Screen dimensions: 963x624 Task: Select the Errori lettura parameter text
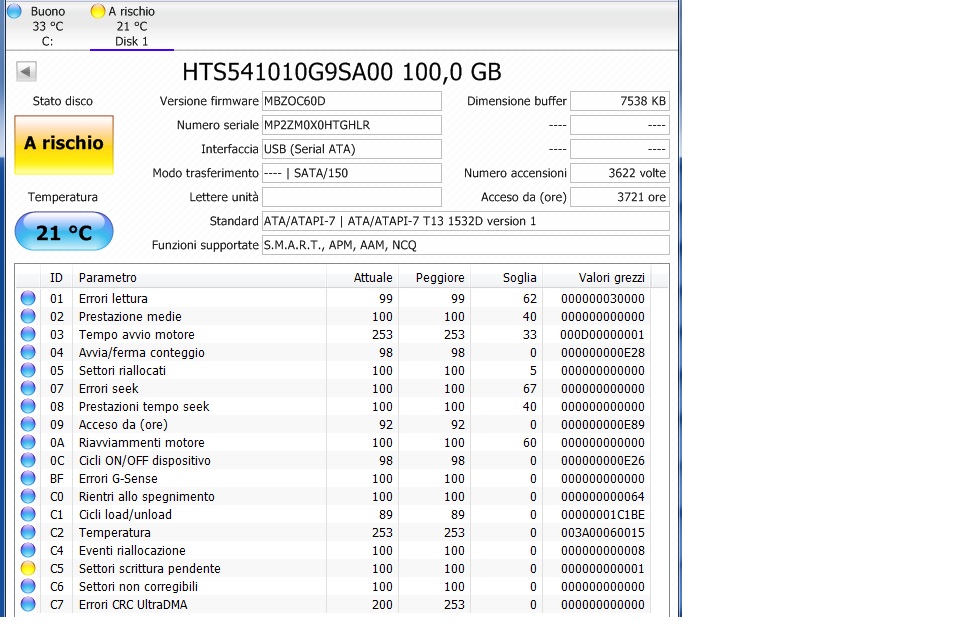coord(113,298)
